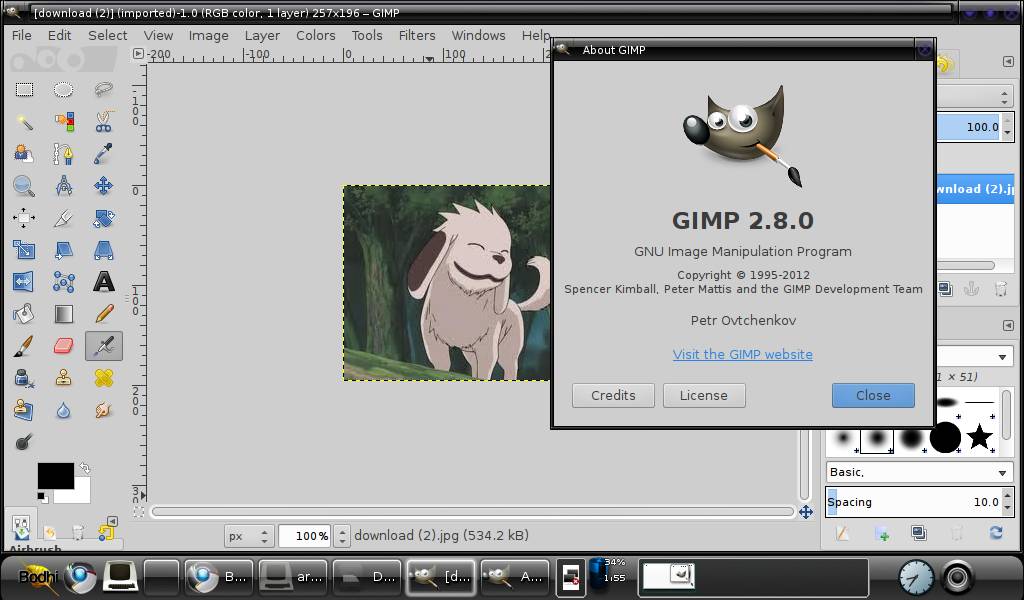Open the Select menu
Image resolution: width=1024 pixels, height=600 pixels.
pos(108,35)
